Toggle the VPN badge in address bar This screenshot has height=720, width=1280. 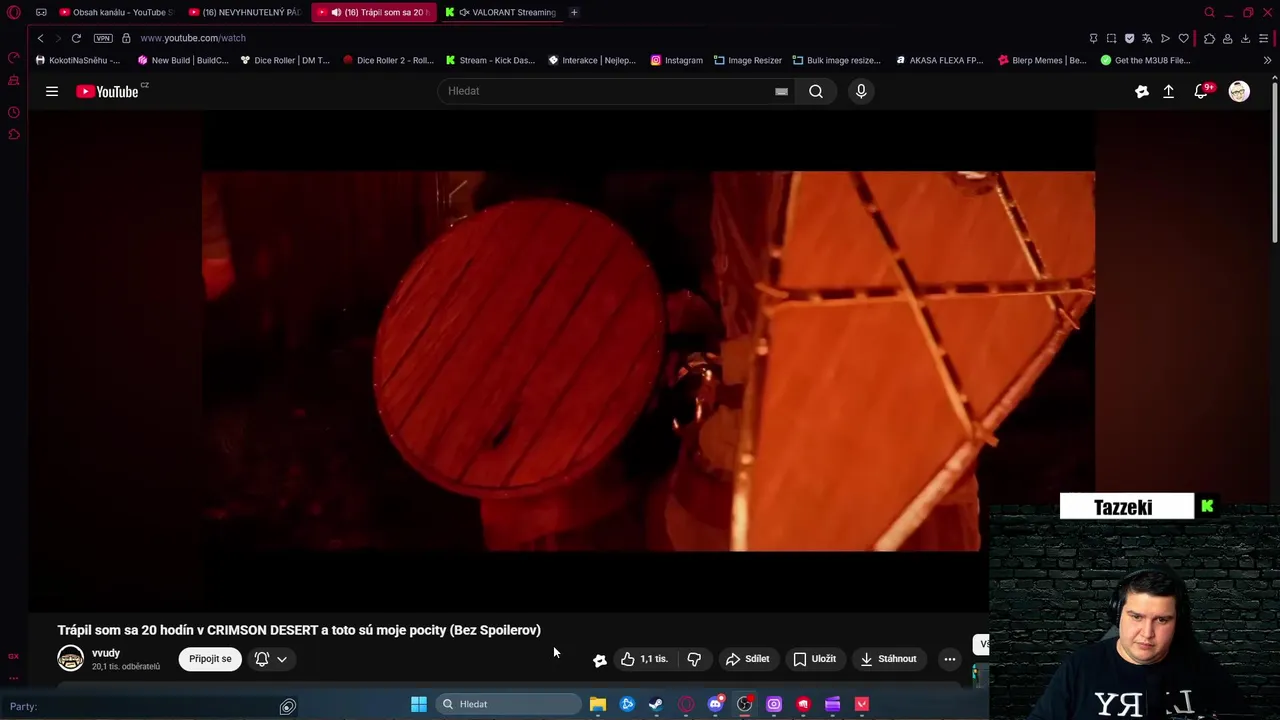(x=103, y=38)
